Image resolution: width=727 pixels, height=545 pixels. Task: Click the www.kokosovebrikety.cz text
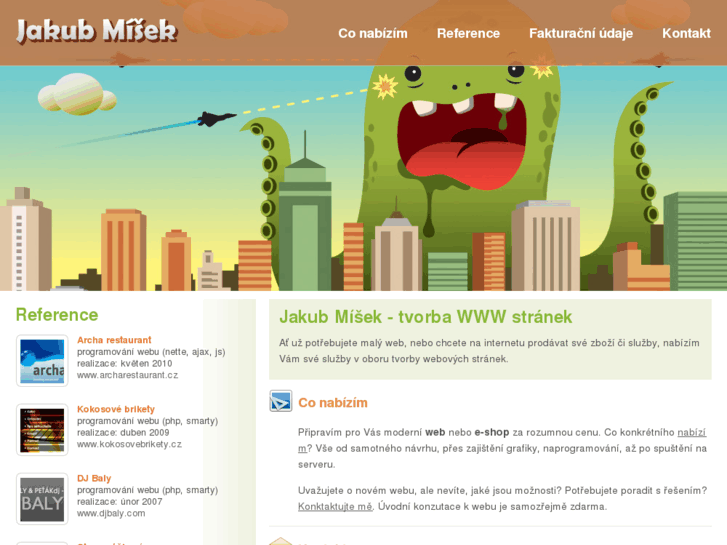[x=129, y=444]
